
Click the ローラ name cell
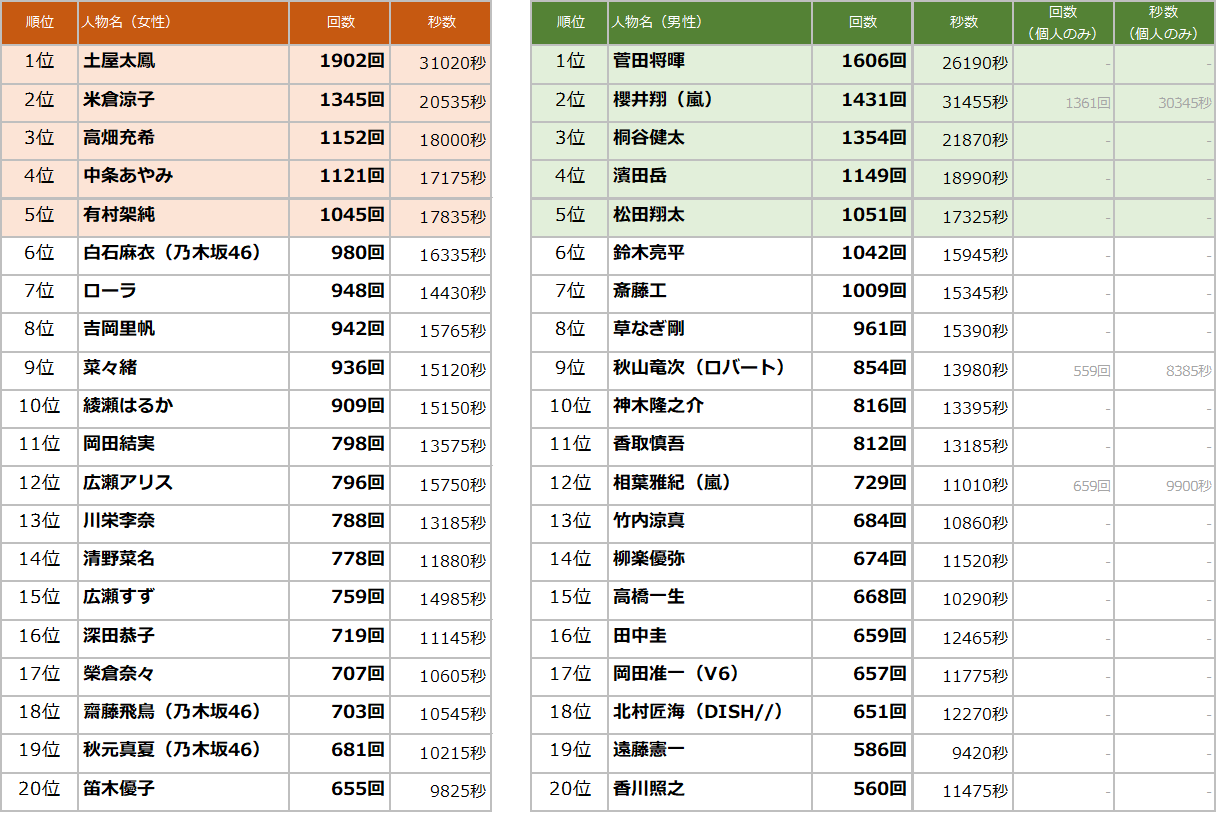point(183,291)
